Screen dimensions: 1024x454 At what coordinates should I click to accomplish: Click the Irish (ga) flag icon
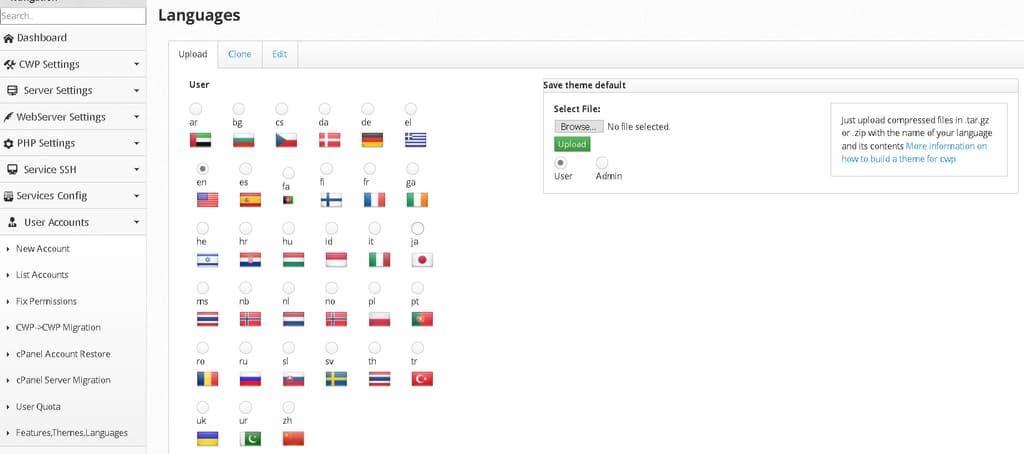point(417,200)
